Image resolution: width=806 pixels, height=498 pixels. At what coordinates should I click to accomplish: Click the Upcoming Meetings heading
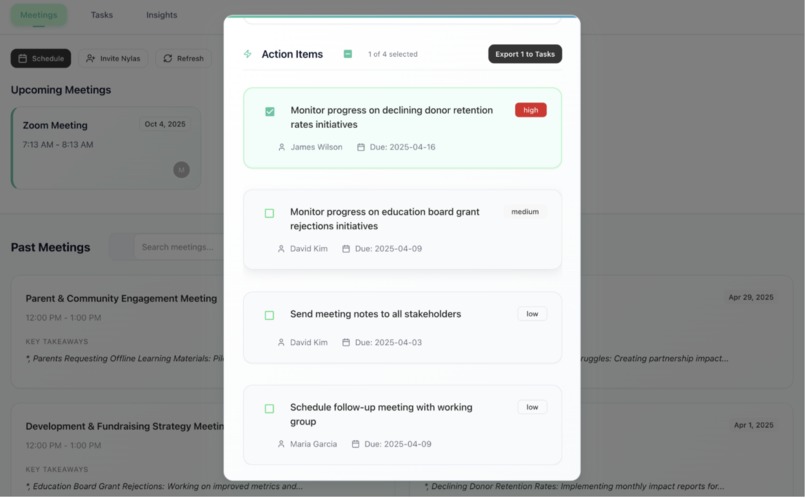(61, 90)
